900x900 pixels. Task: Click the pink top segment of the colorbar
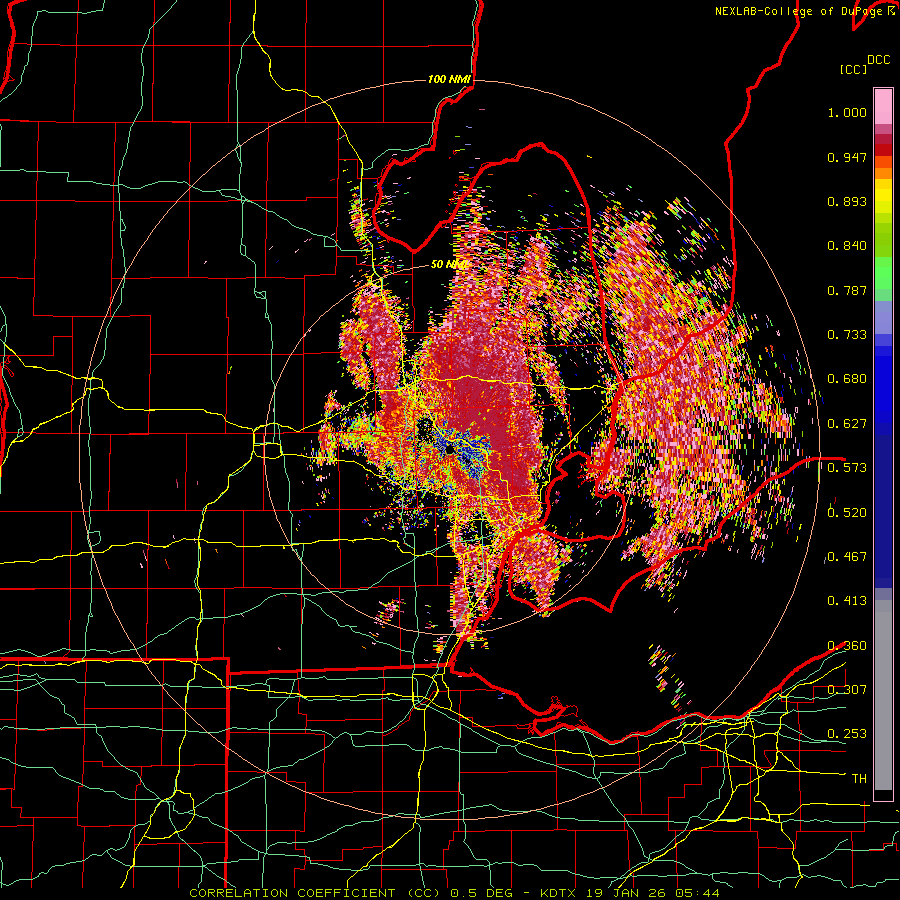click(x=883, y=106)
